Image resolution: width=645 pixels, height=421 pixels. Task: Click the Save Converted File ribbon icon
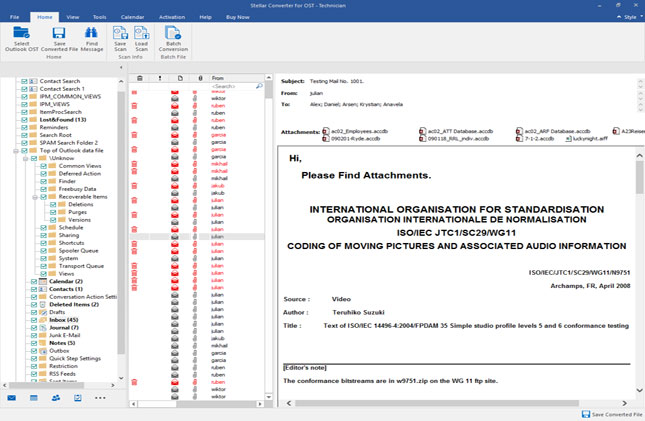click(x=59, y=33)
